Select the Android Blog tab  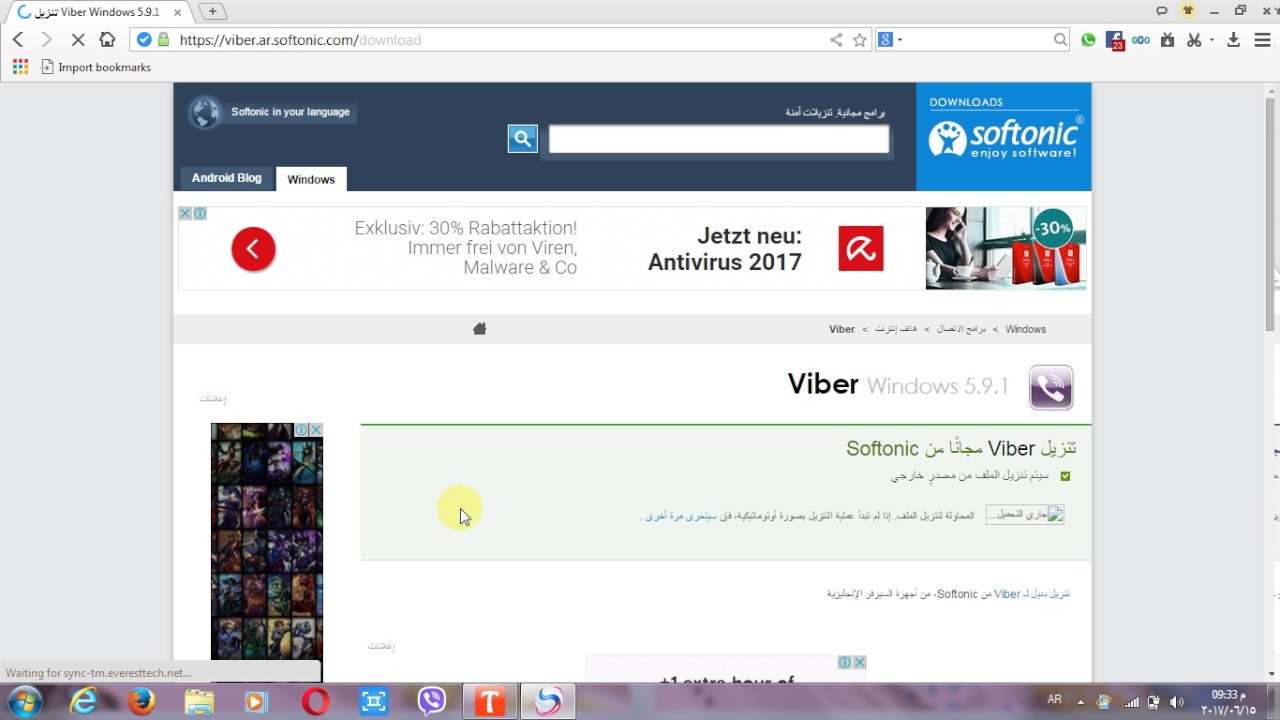(x=226, y=178)
